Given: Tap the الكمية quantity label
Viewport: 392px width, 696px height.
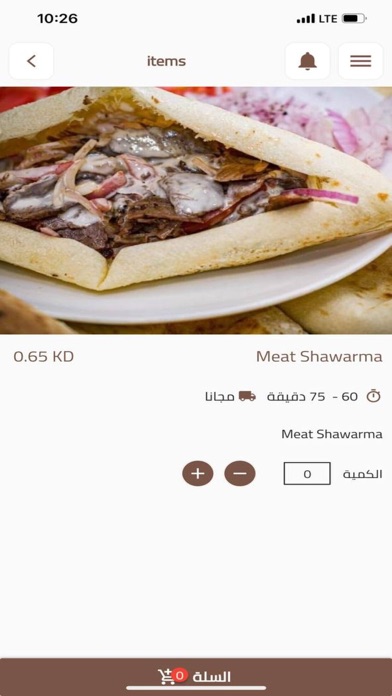Looking at the screenshot, I should point(363,474).
